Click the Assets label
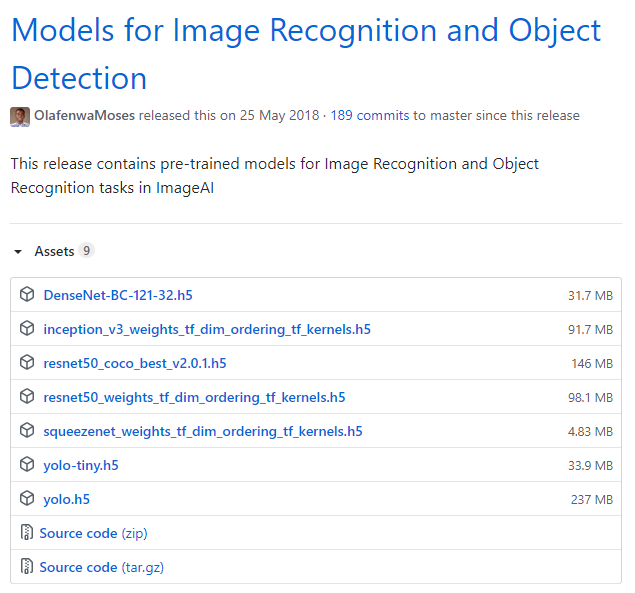 pyautogui.click(x=54, y=251)
